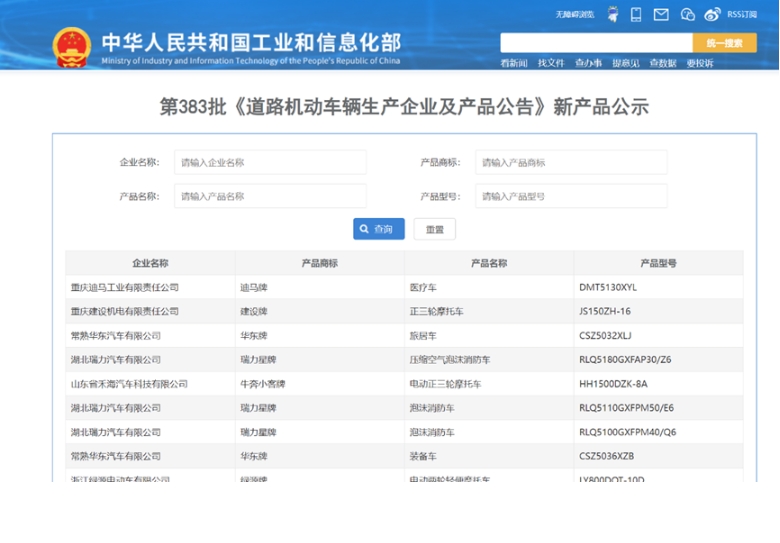Click the 产品名称 column header
The height and width of the screenshot is (543, 780).
click(489, 263)
